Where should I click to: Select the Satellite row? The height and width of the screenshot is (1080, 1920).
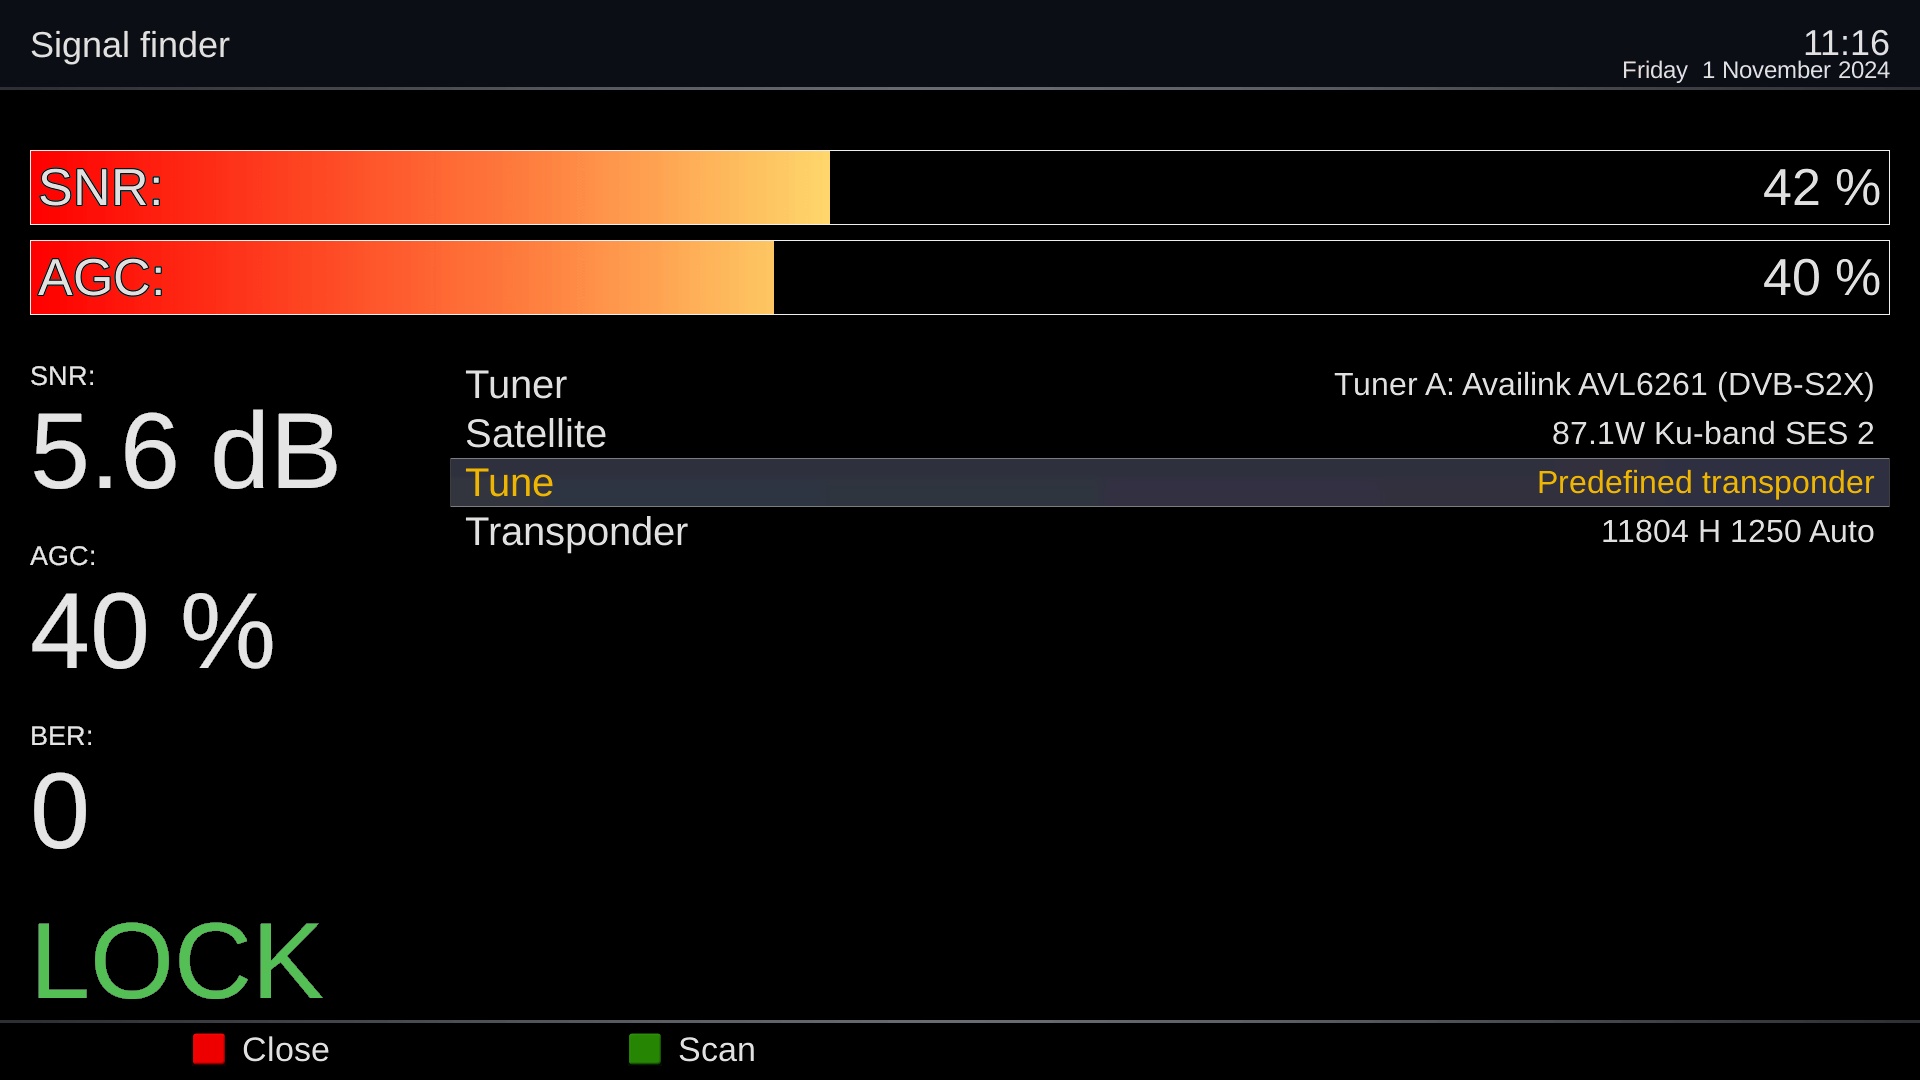click(1170, 433)
